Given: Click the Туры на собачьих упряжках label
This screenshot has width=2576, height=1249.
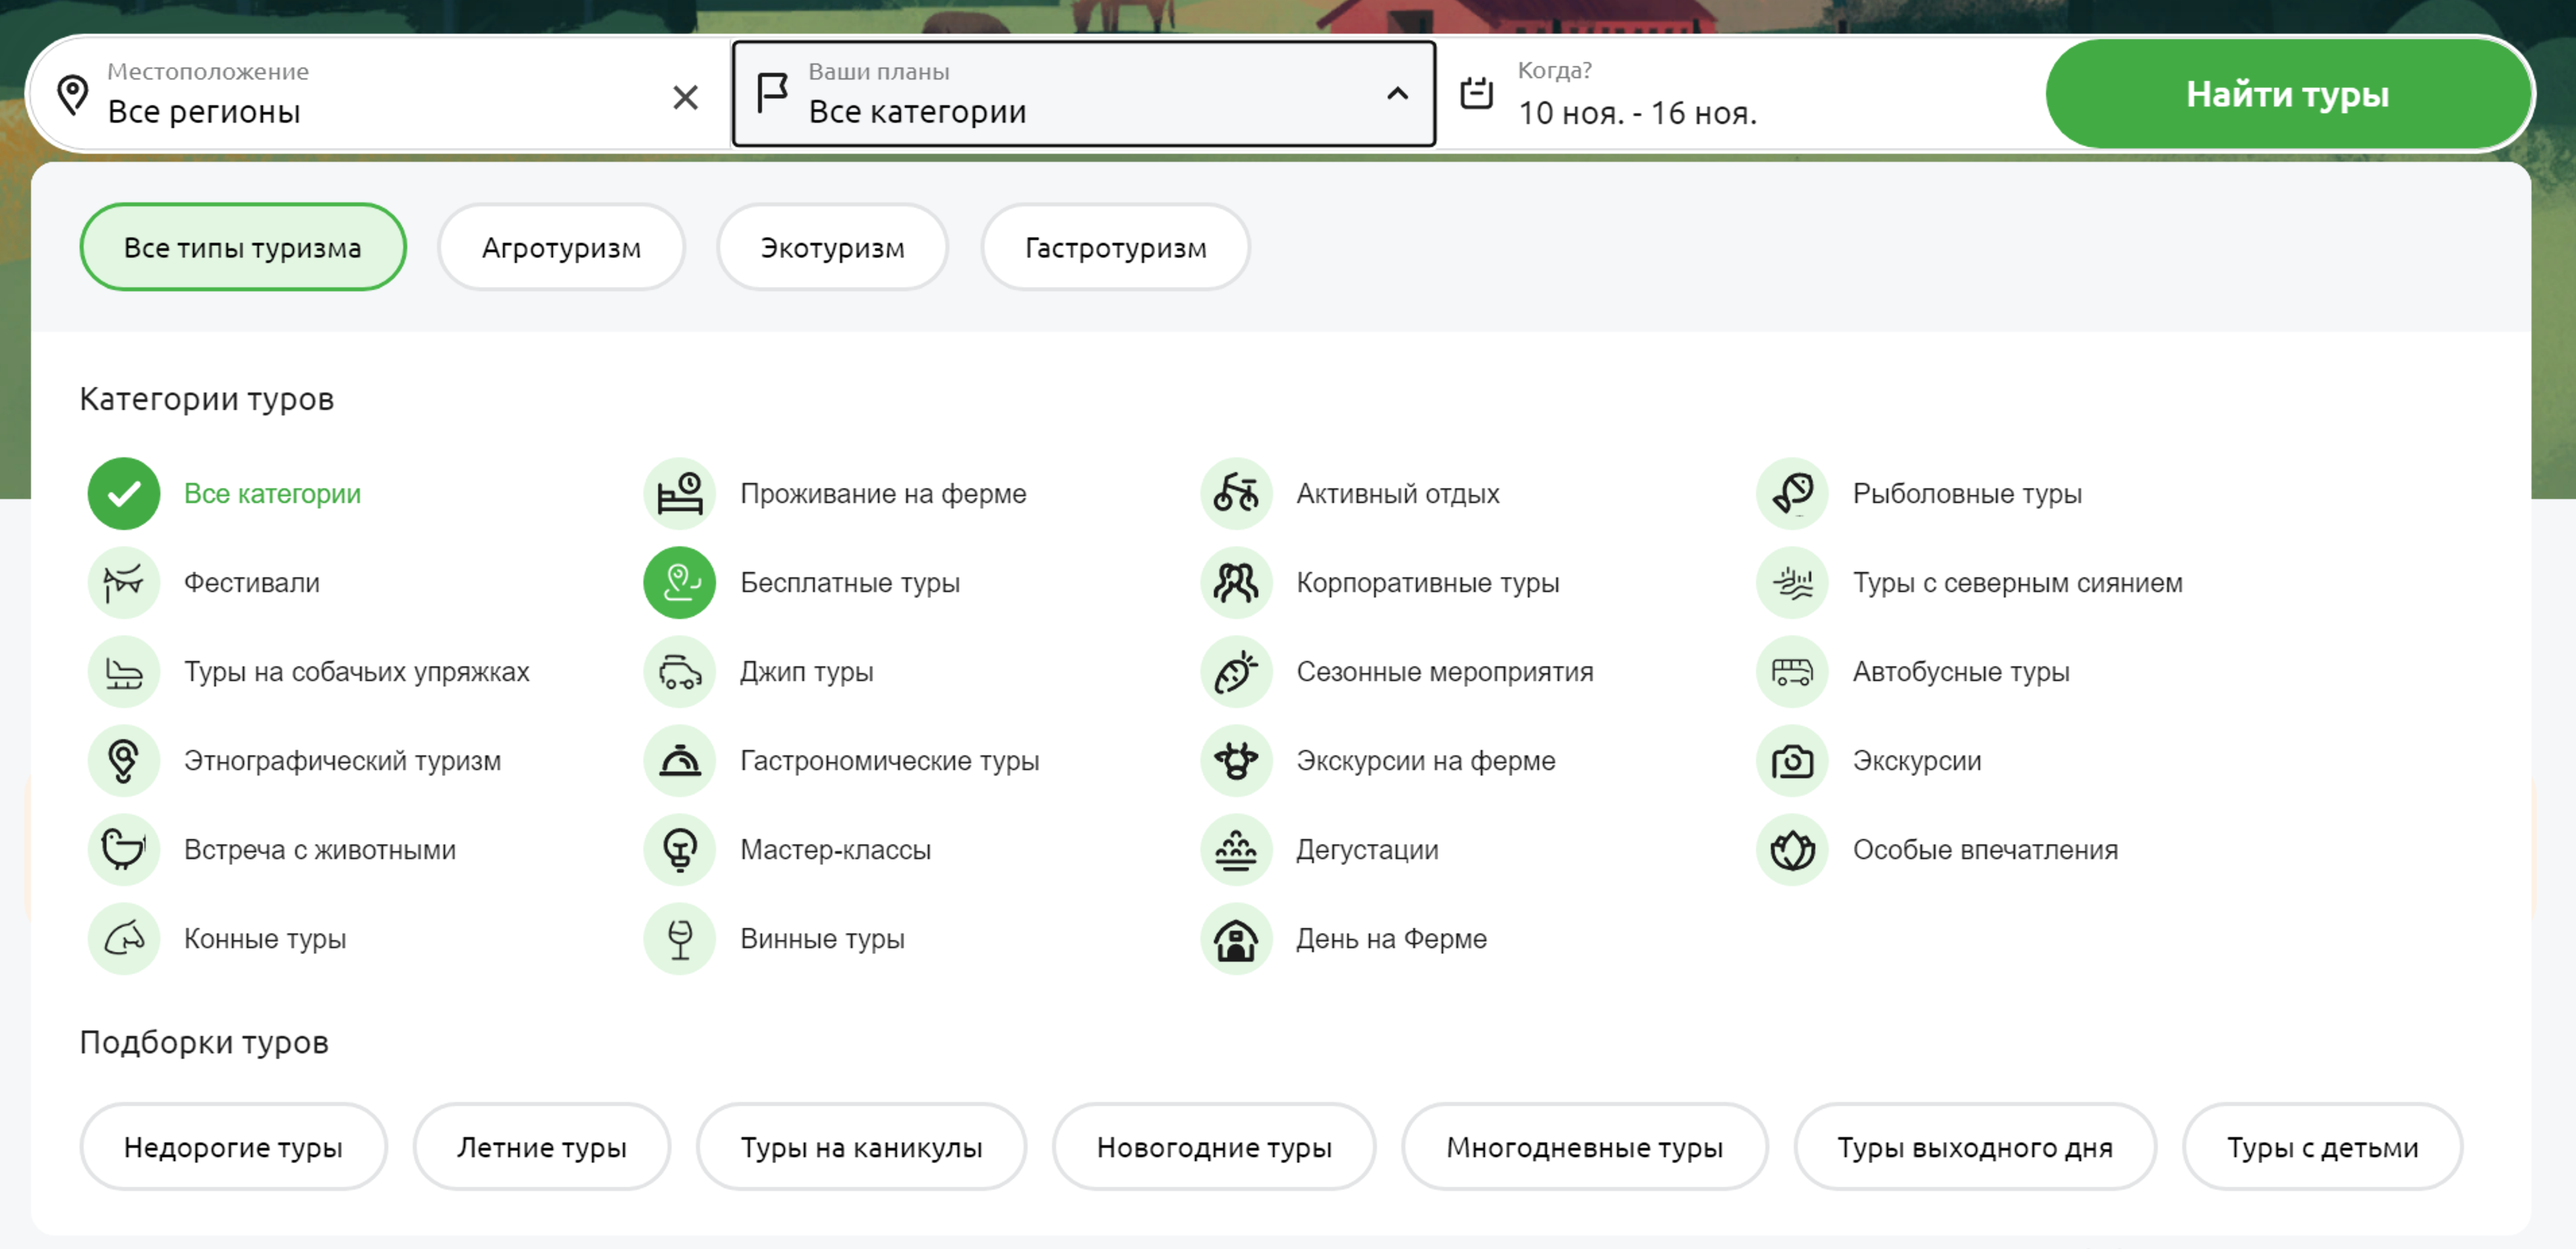Looking at the screenshot, I should (357, 671).
